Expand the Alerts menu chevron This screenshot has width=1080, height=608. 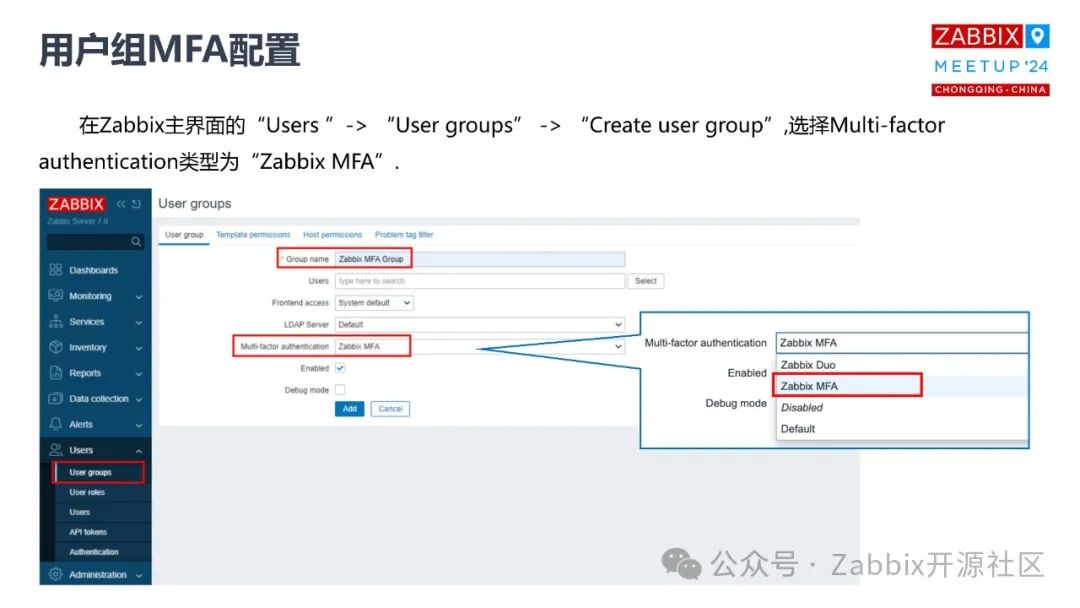point(139,426)
